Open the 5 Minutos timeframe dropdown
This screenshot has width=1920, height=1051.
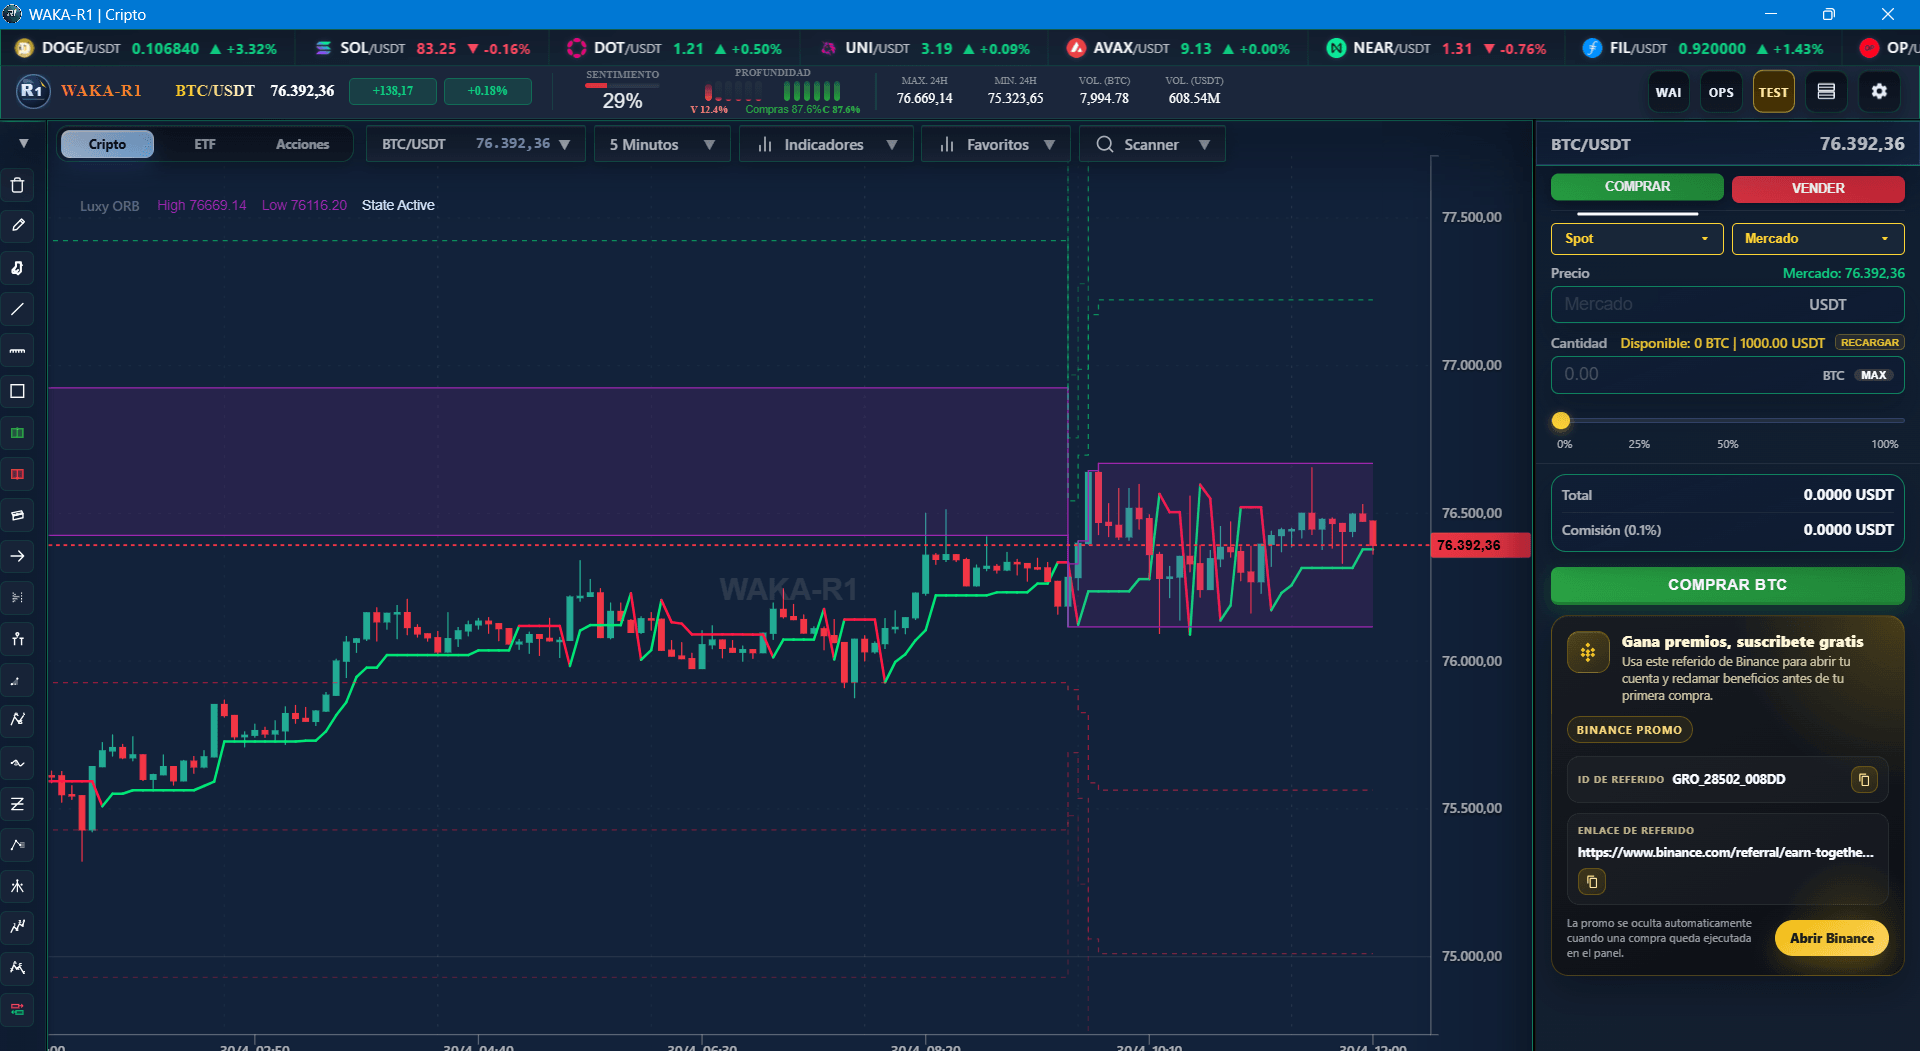662,144
